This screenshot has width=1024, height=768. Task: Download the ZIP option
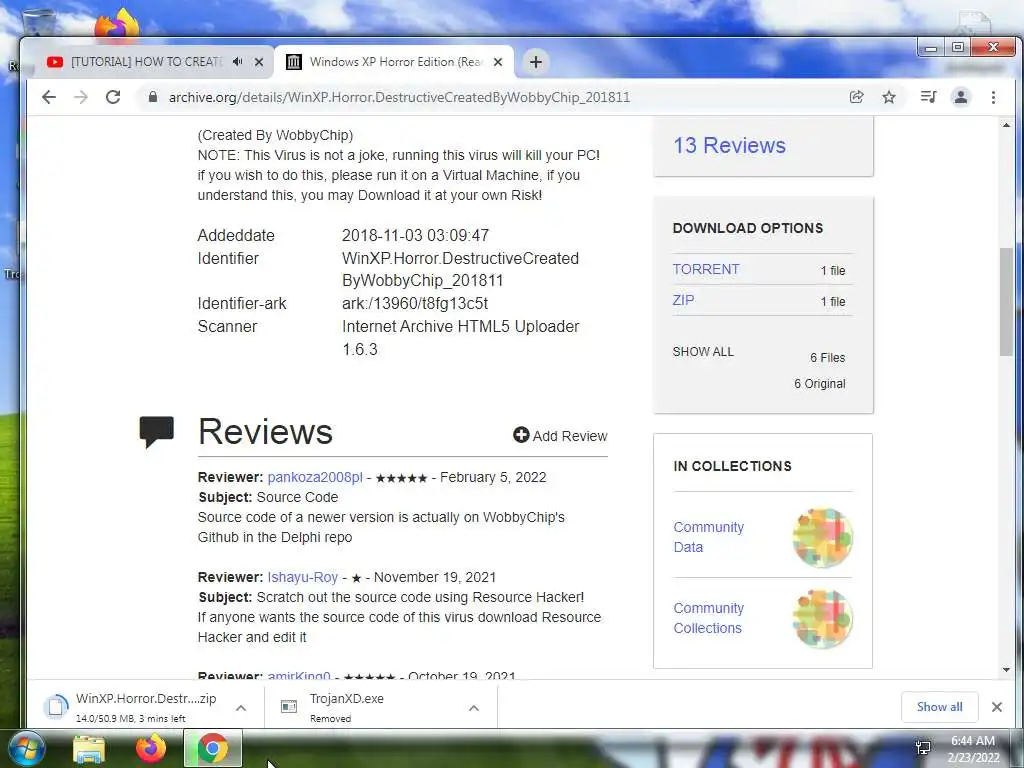pos(683,300)
